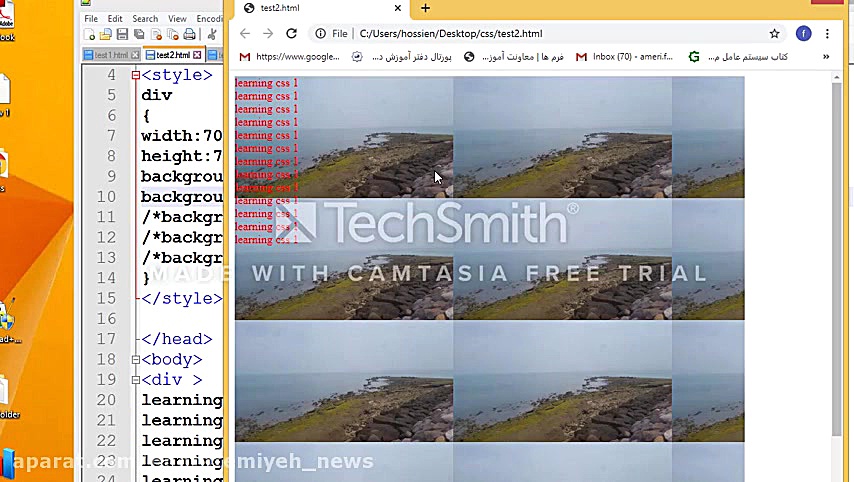Screen dimensions: 854x482
Task: Click the Close file icon in Notepad++ toolbar
Action: click(x=156, y=35)
